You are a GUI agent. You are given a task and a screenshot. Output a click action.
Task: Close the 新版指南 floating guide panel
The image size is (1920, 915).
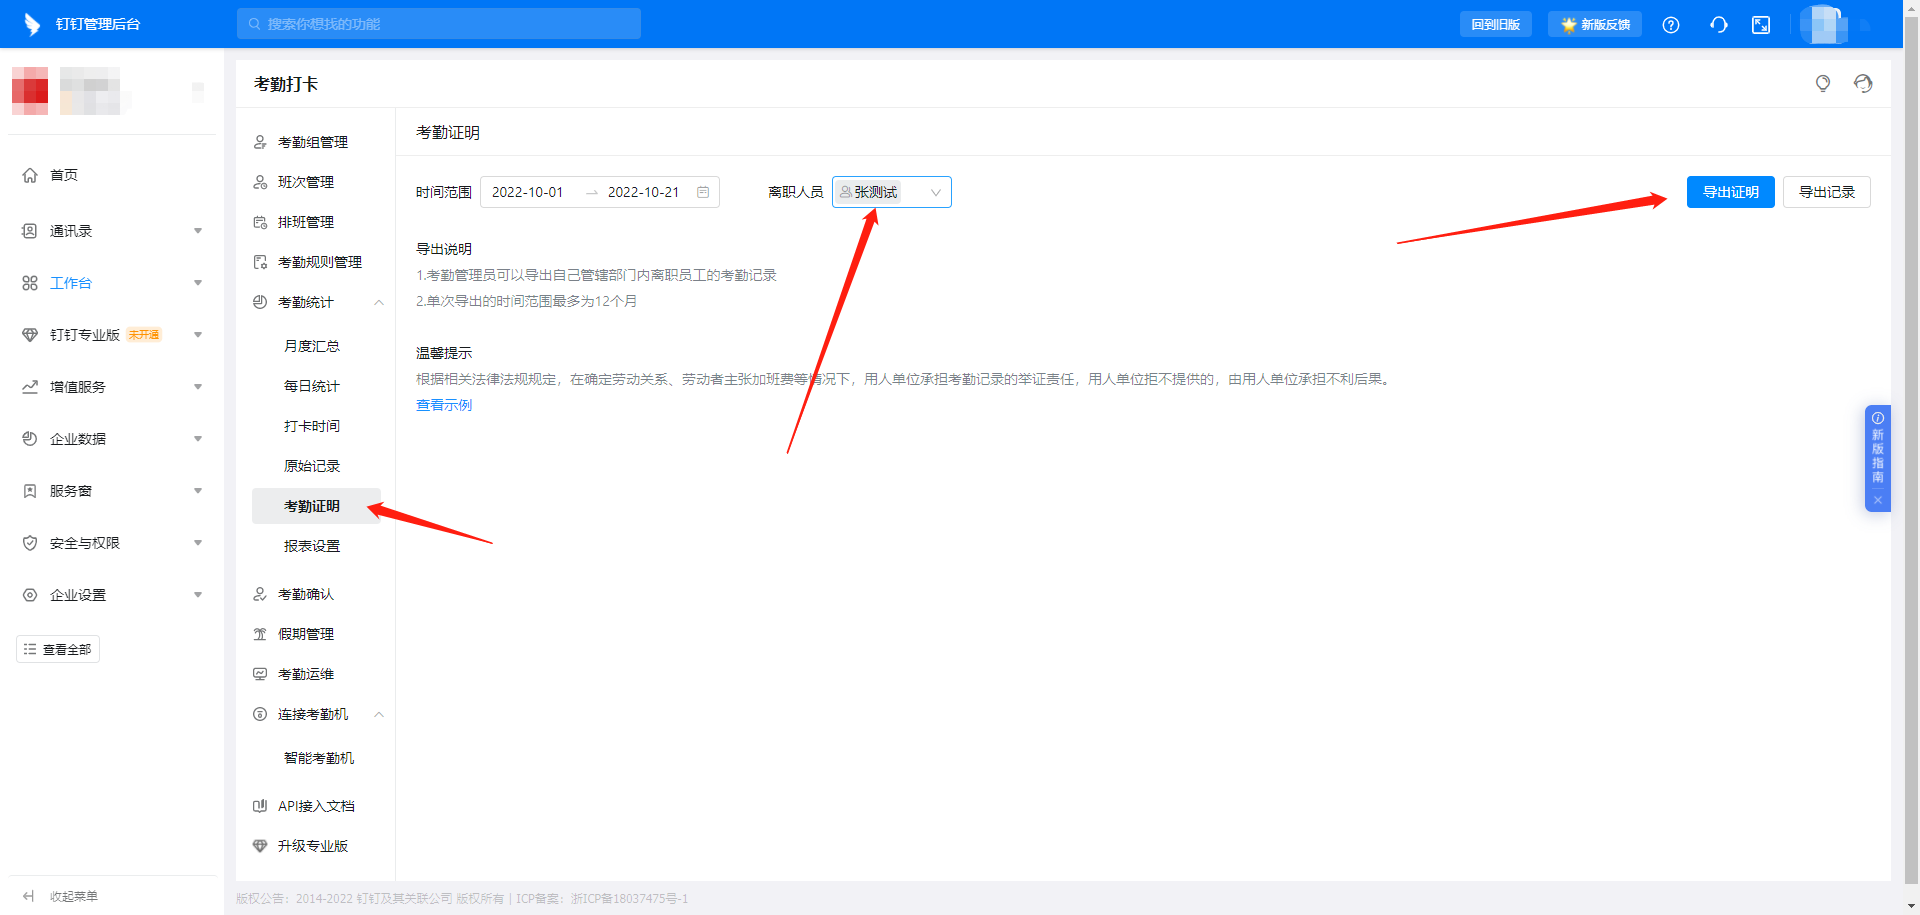click(1877, 500)
